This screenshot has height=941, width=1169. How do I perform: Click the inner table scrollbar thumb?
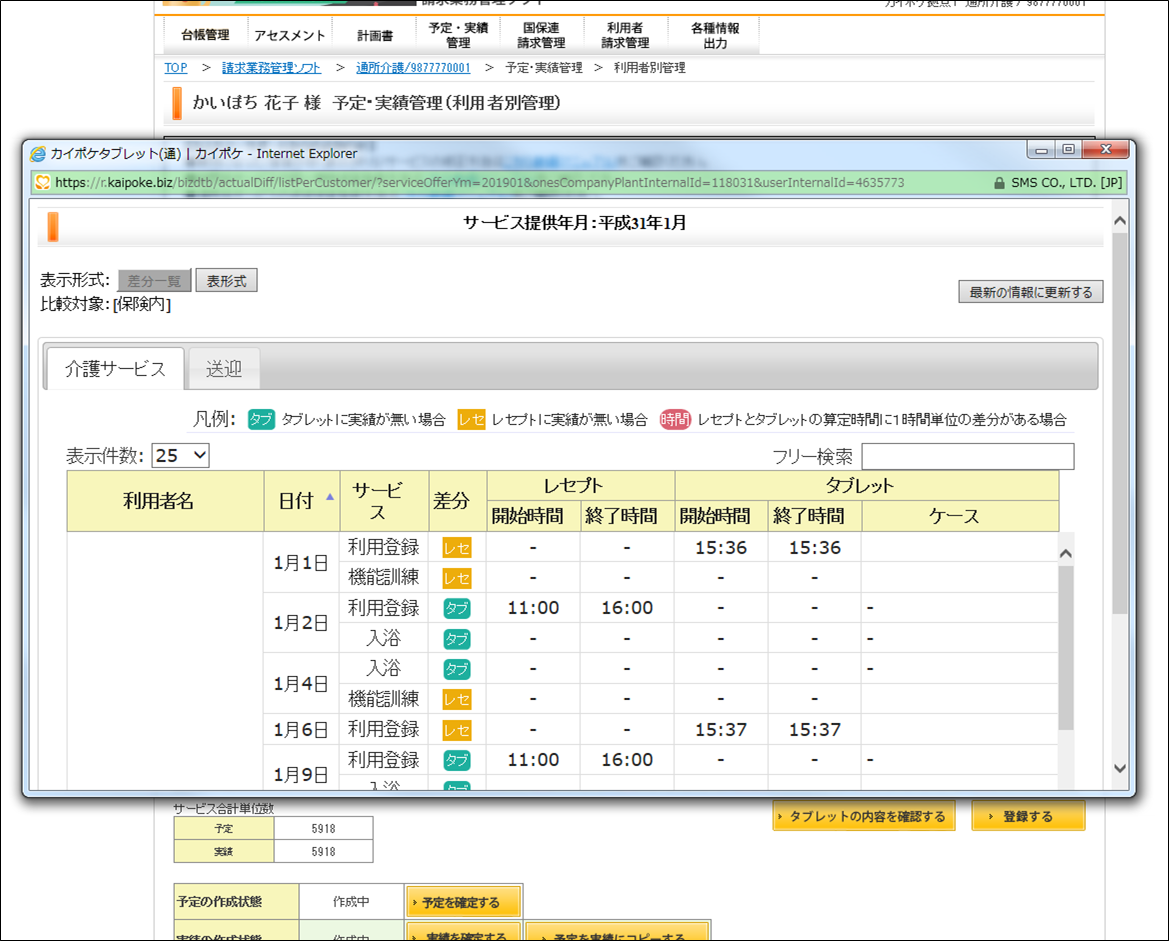coord(1066,647)
